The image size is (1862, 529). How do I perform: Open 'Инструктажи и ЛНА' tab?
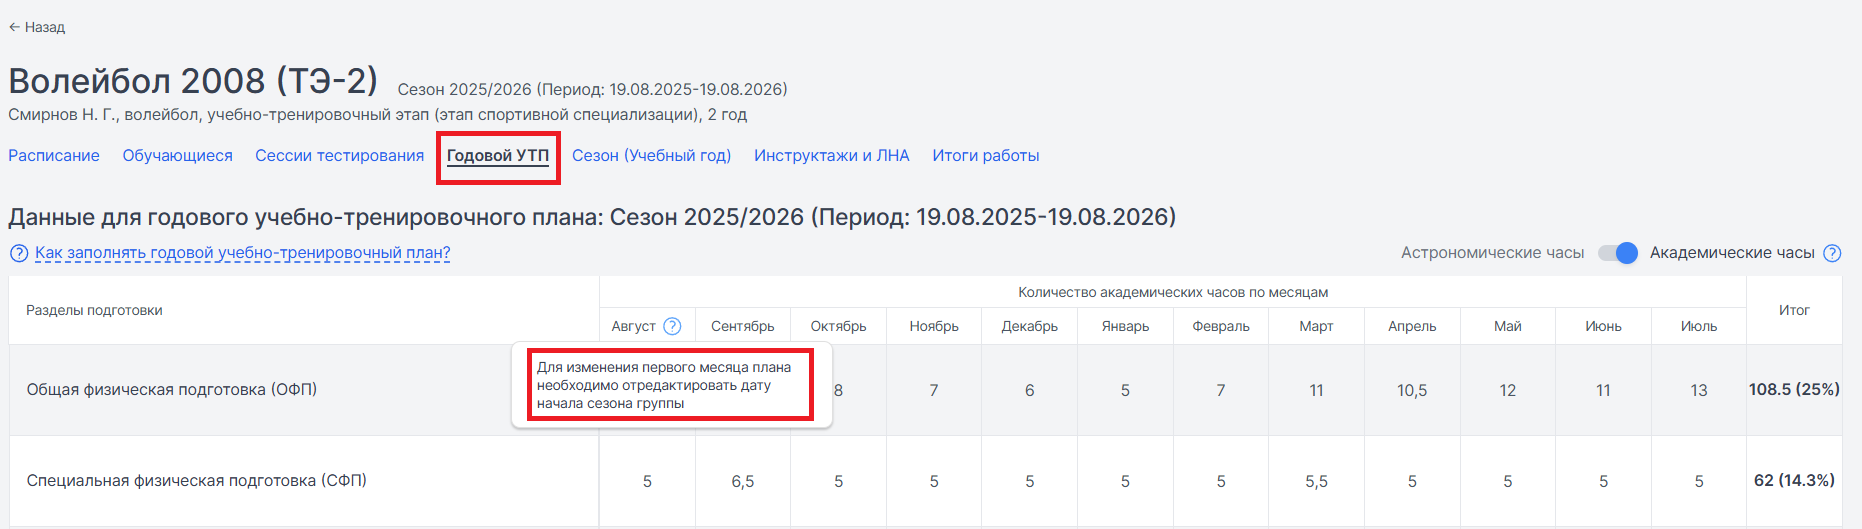point(832,155)
